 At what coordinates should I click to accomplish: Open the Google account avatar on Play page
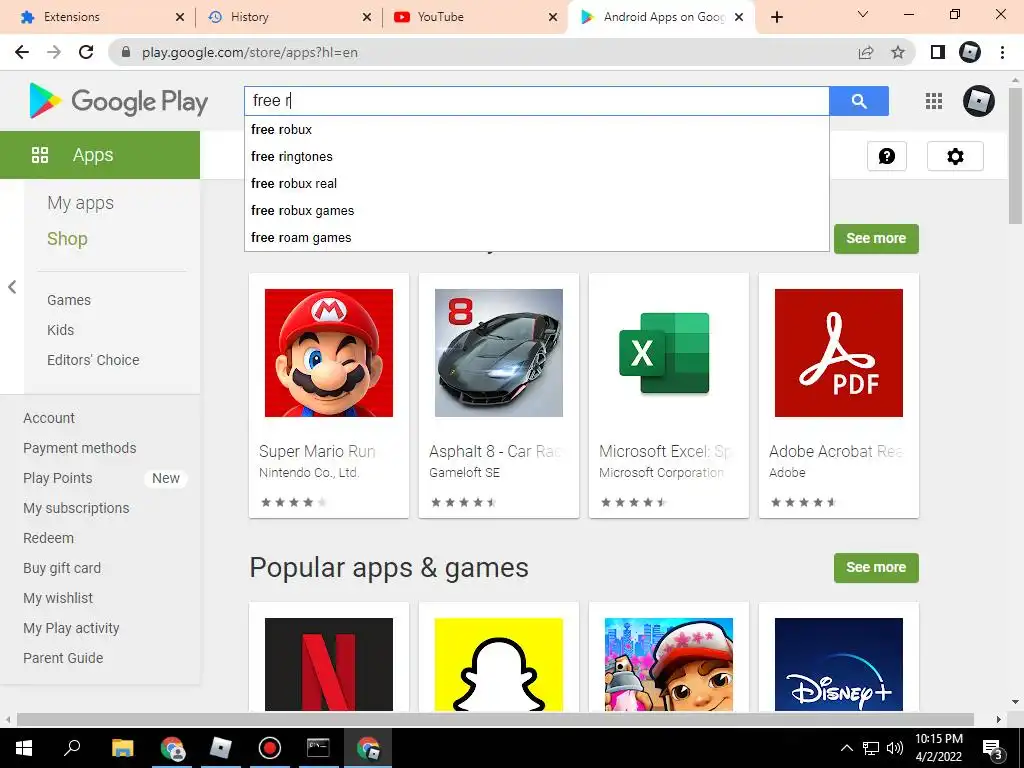click(x=978, y=101)
